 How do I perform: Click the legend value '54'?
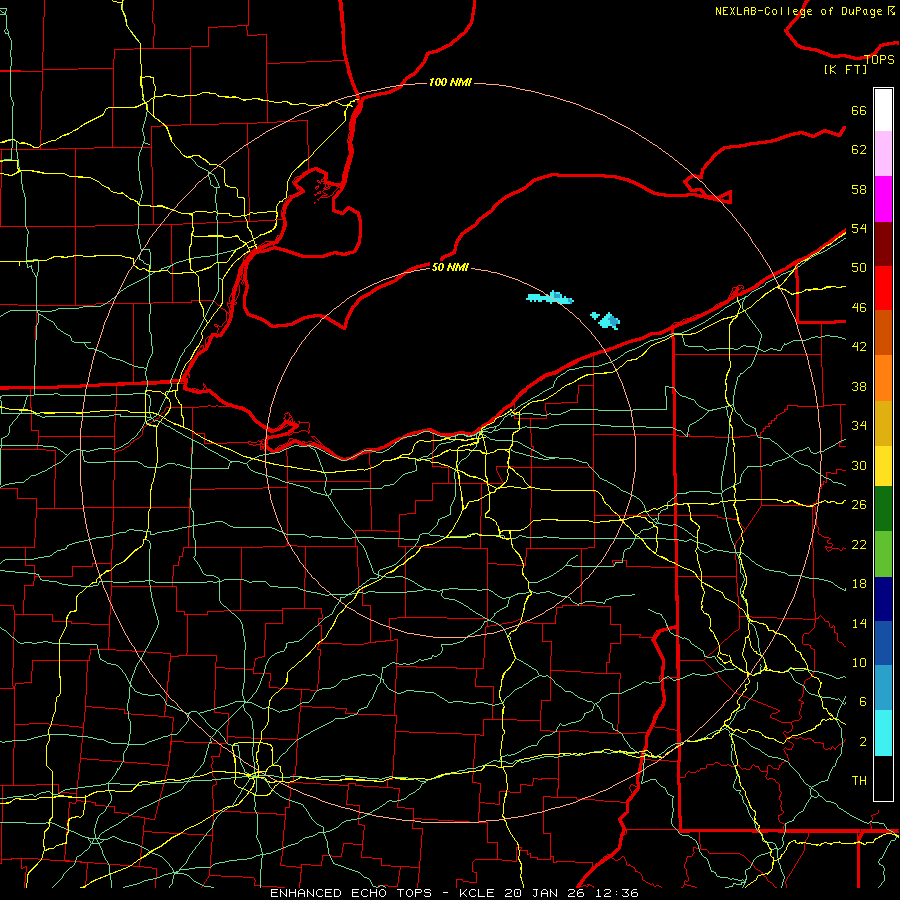point(859,228)
